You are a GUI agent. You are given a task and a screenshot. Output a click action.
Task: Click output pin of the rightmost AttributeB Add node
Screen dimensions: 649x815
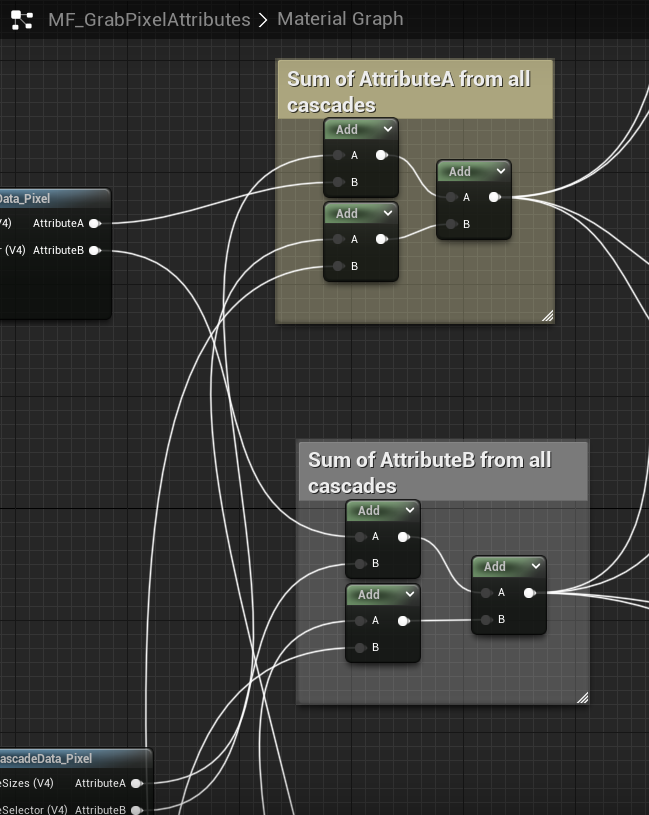click(529, 593)
